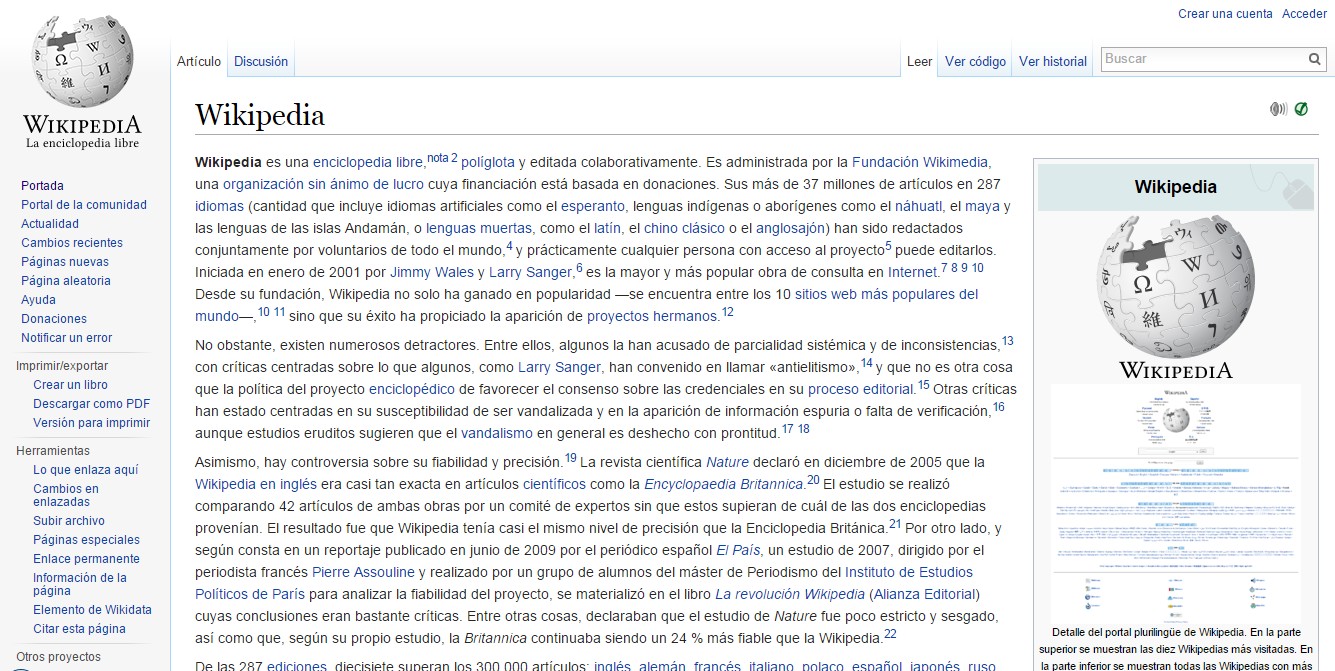The image size is (1335, 671).
Task: Open Fundación Wikimedia link
Action: [920, 162]
